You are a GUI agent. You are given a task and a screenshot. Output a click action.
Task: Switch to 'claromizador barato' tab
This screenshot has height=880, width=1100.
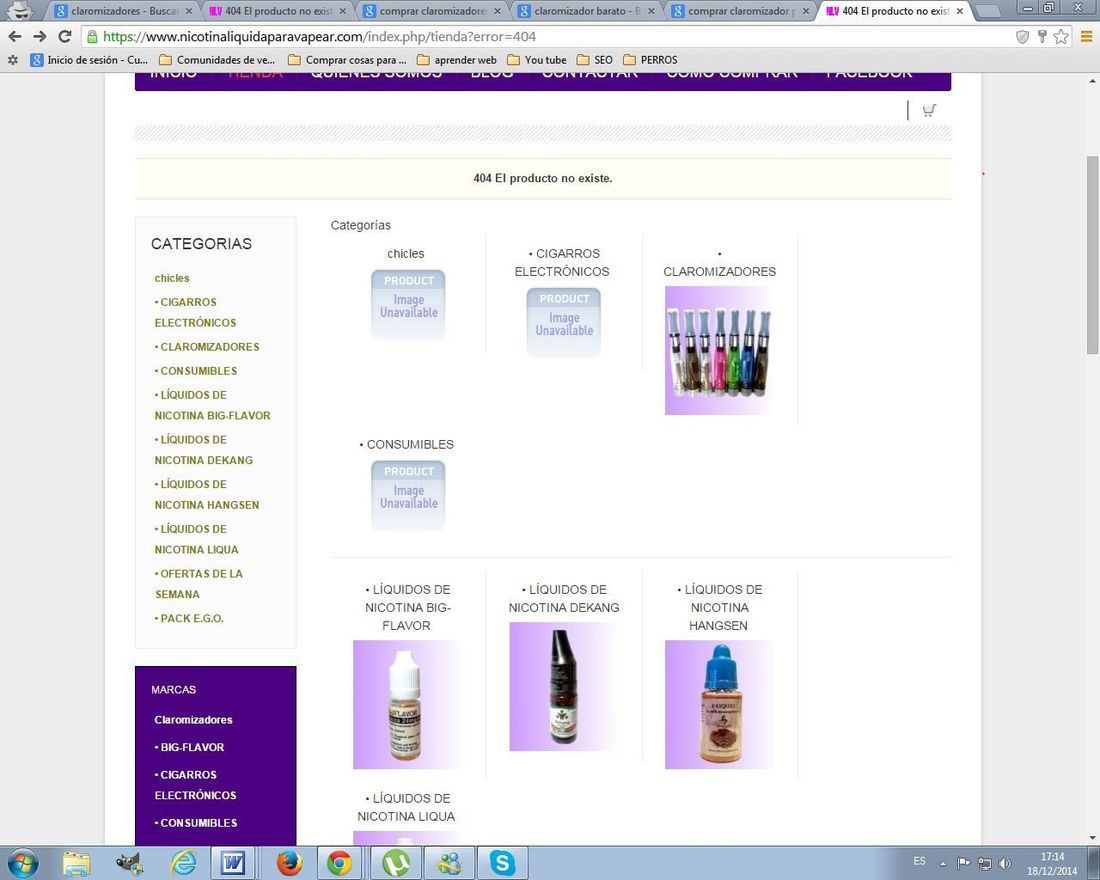pyautogui.click(x=587, y=11)
